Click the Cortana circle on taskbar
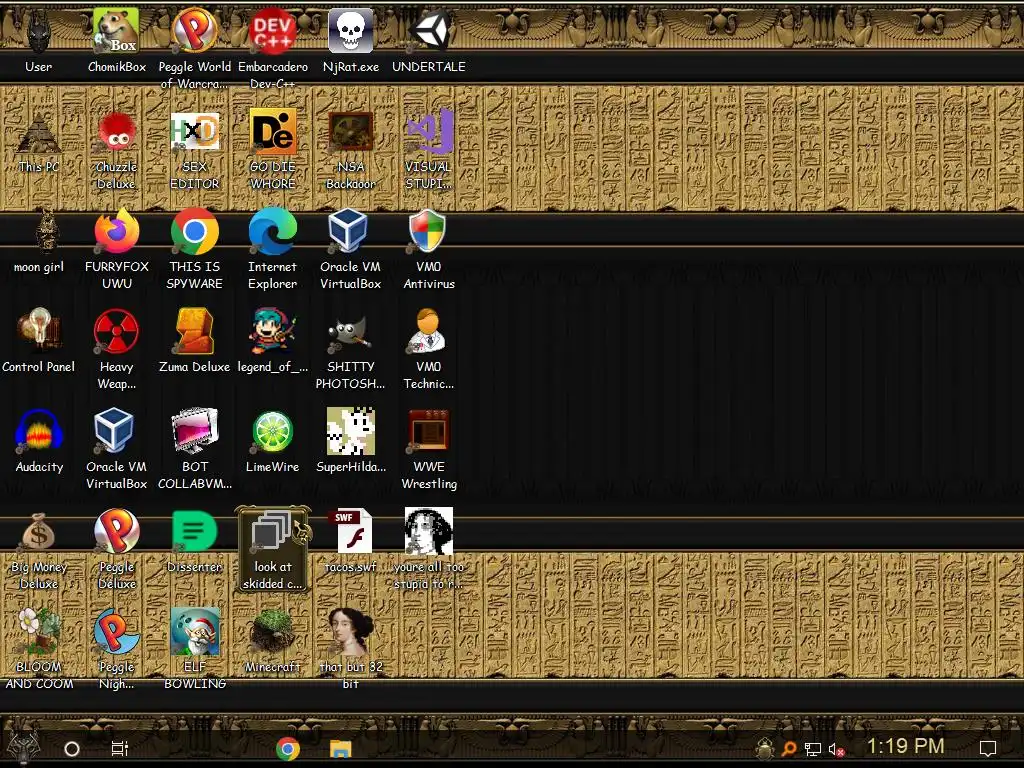The width and height of the screenshot is (1024, 768). point(72,748)
